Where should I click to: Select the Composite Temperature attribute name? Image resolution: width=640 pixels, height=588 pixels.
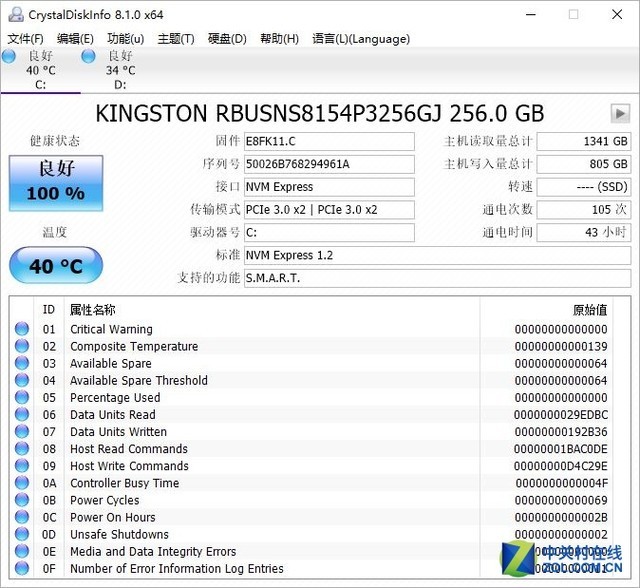(x=134, y=346)
